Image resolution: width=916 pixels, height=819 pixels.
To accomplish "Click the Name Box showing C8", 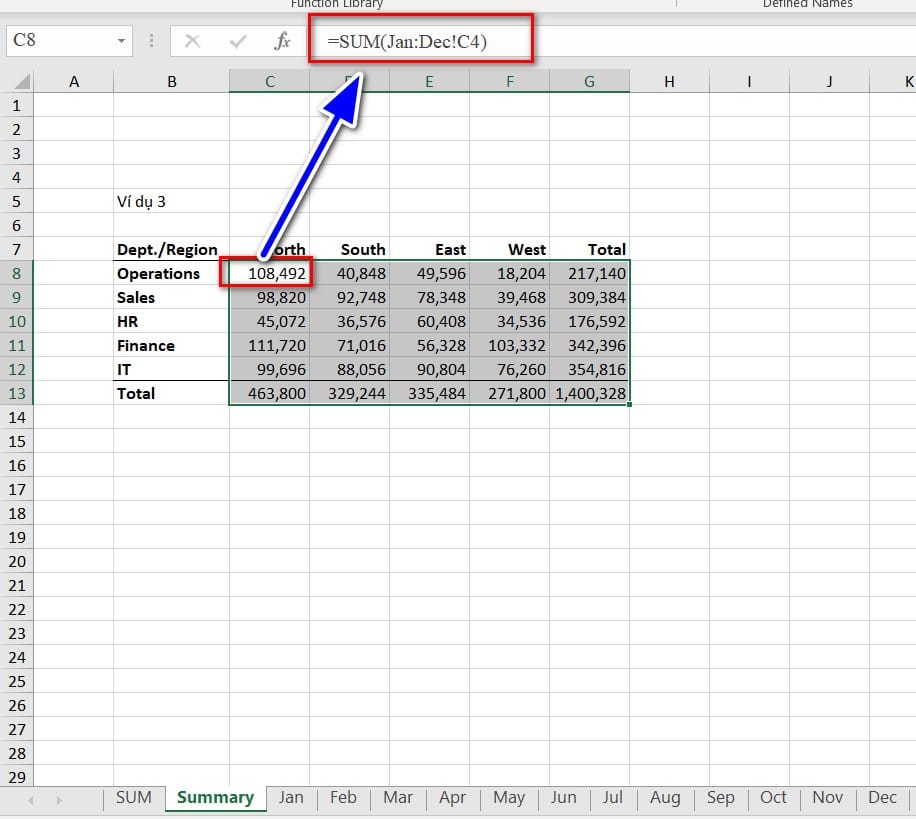I will coord(60,41).
